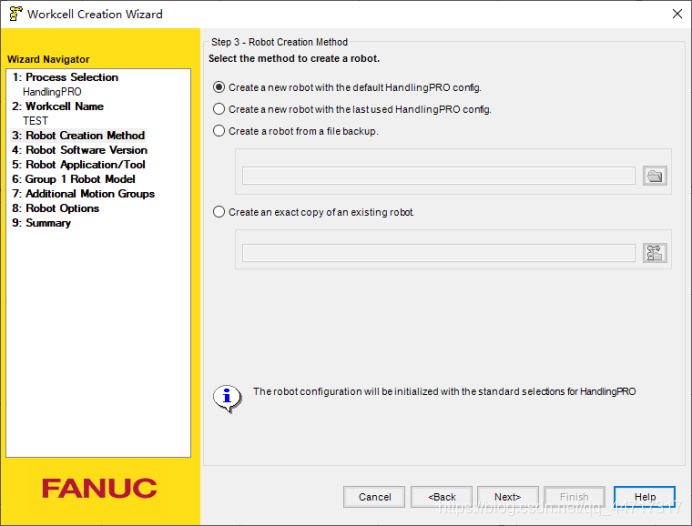Go to step 1: Process Selection
The height and width of the screenshot is (526, 692).
[65, 77]
